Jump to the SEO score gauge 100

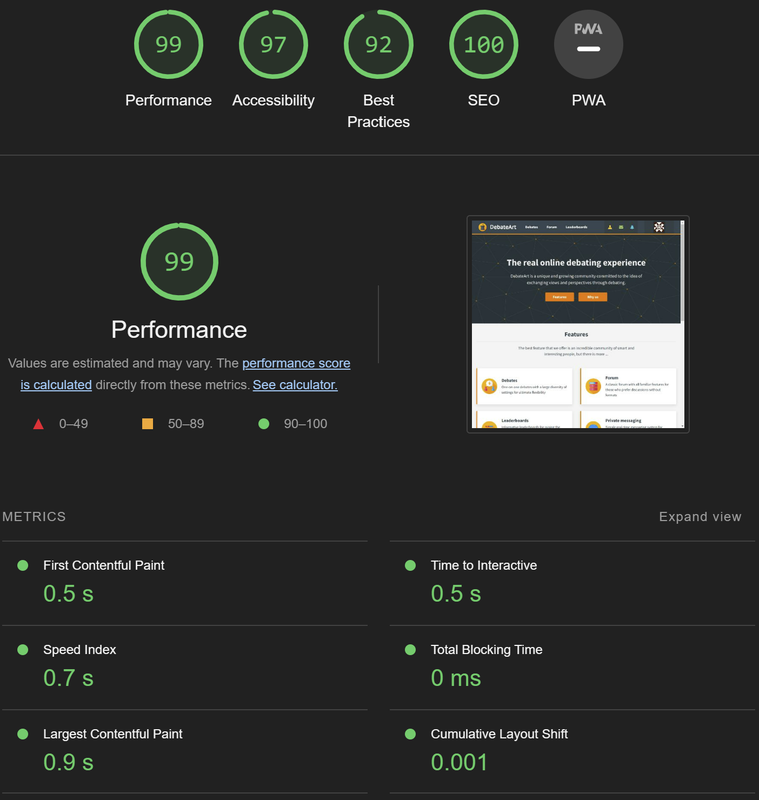[484, 44]
